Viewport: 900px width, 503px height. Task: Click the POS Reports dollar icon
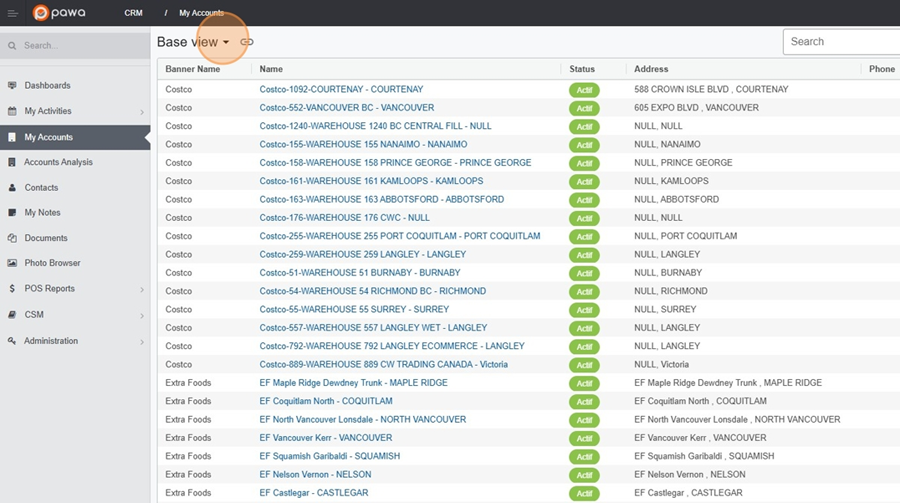(12, 288)
